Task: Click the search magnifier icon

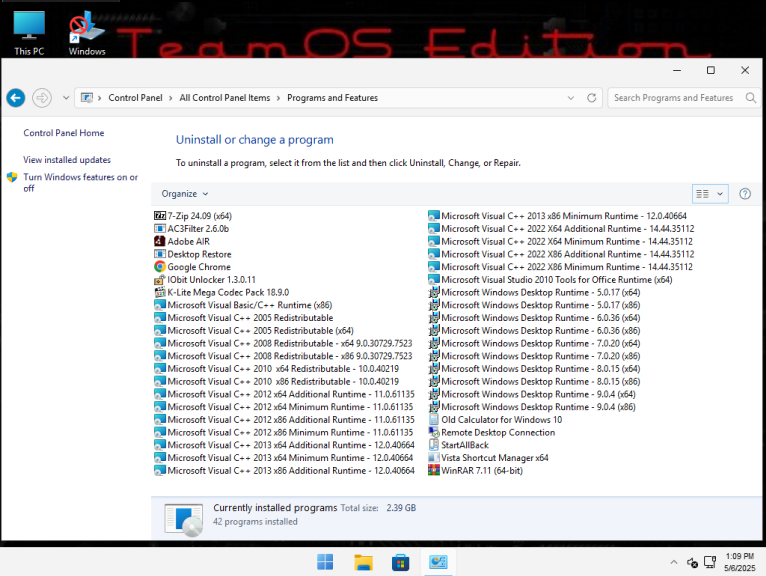Action: (x=751, y=98)
